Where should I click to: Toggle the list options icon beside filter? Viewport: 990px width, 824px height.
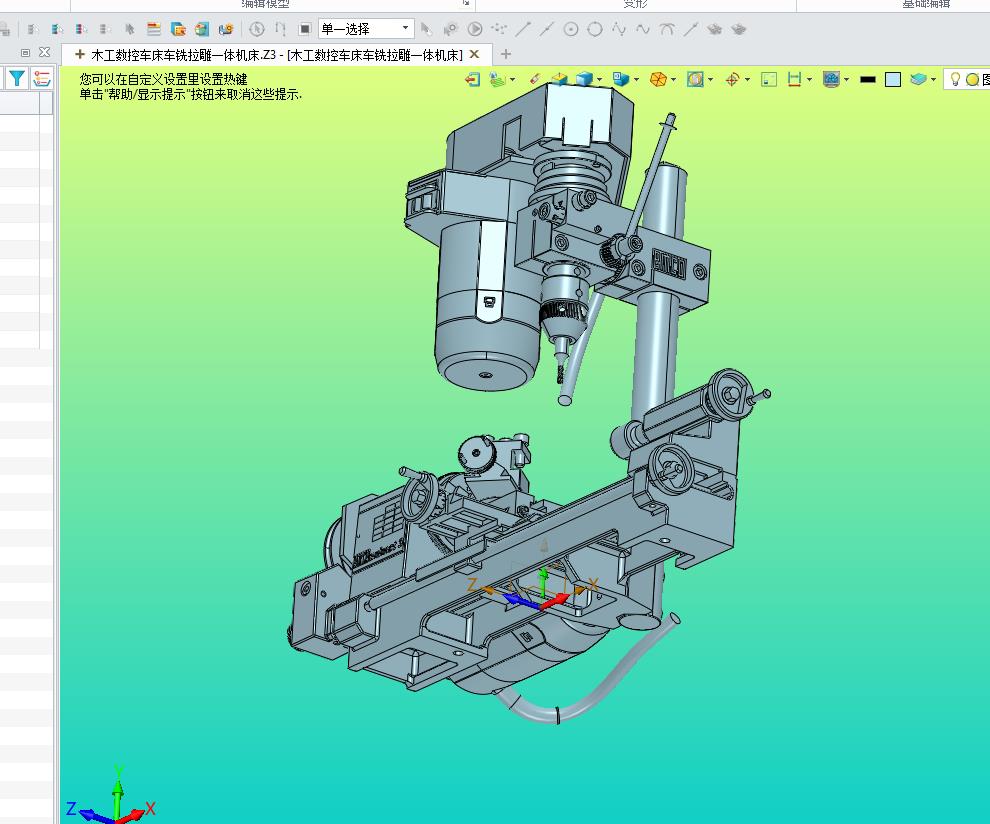coord(42,78)
